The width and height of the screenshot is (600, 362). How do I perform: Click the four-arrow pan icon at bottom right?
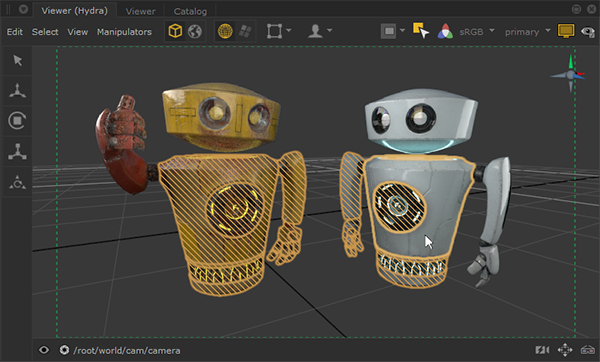(x=565, y=350)
